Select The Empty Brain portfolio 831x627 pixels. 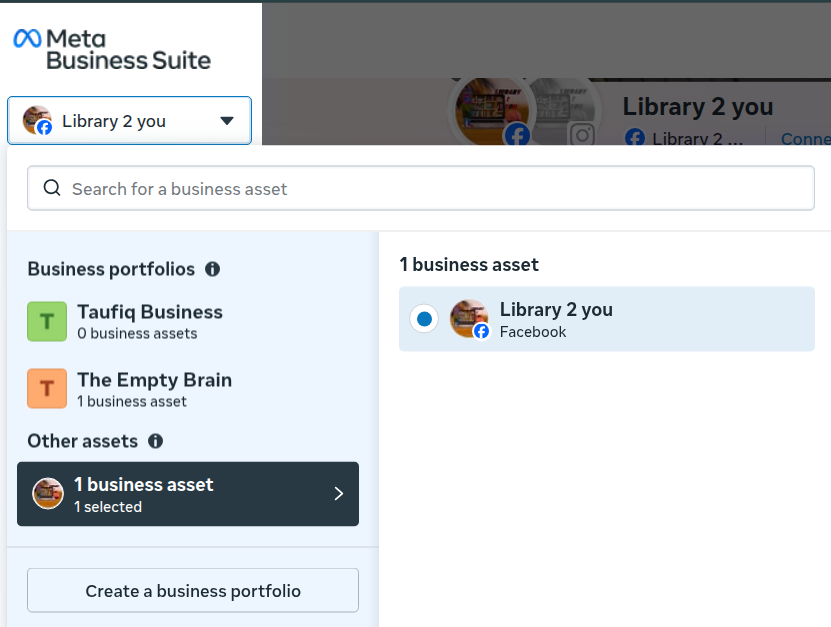(x=189, y=388)
